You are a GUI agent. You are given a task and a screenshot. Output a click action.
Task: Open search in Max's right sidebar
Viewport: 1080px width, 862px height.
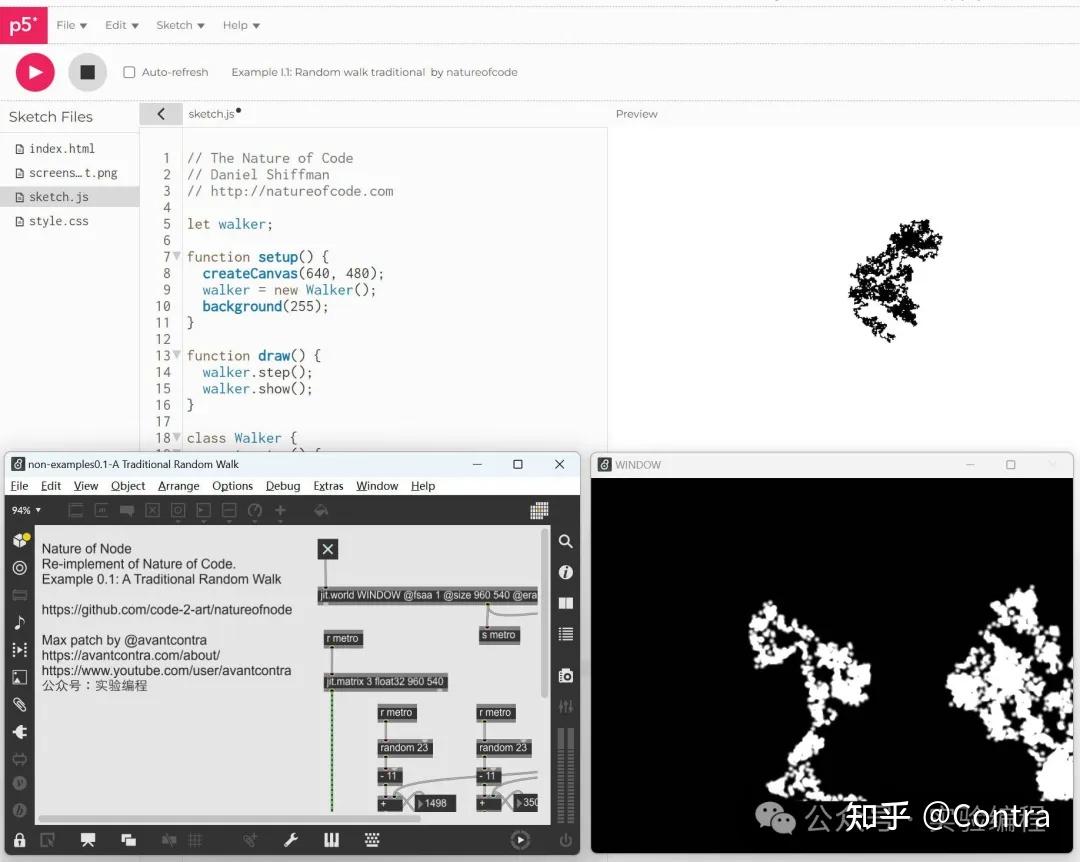coord(565,541)
